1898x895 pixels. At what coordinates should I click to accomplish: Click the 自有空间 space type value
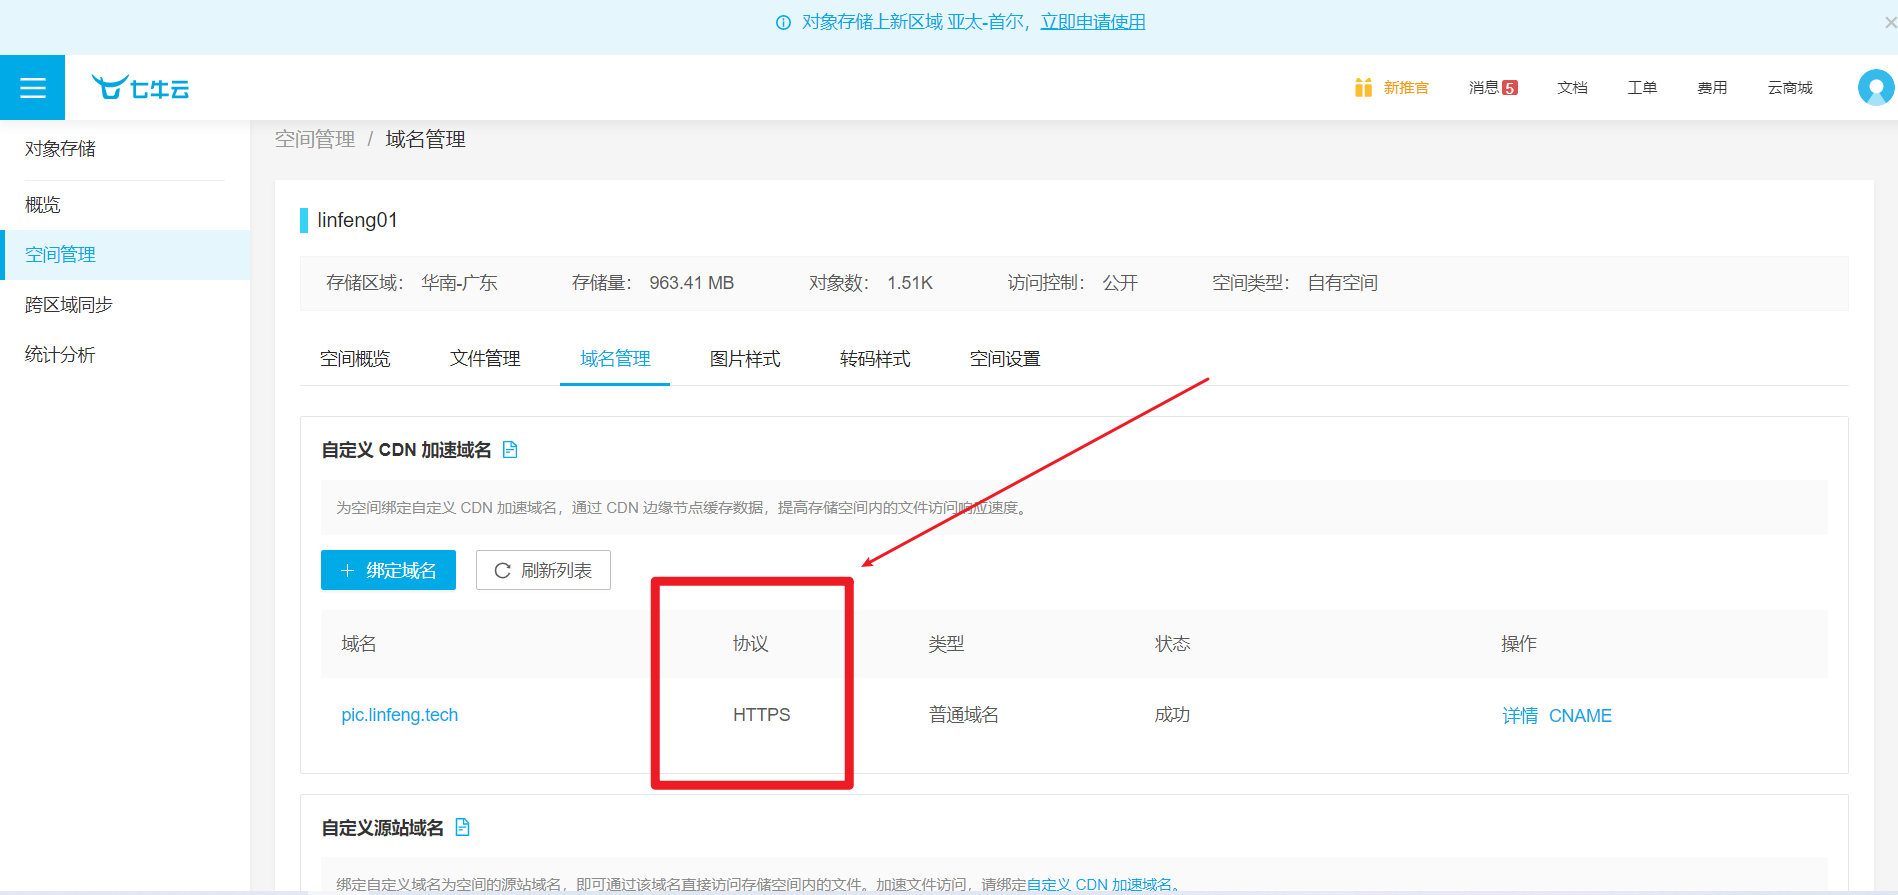pyautogui.click(x=1343, y=283)
